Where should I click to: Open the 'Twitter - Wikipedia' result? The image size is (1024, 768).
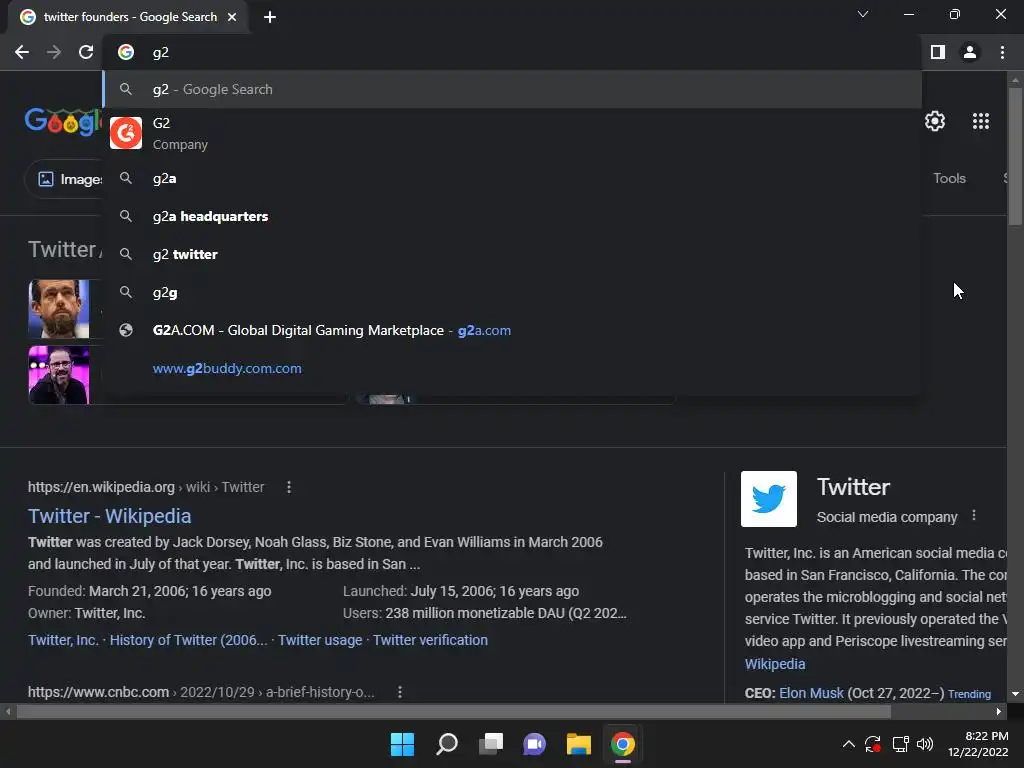(109, 516)
